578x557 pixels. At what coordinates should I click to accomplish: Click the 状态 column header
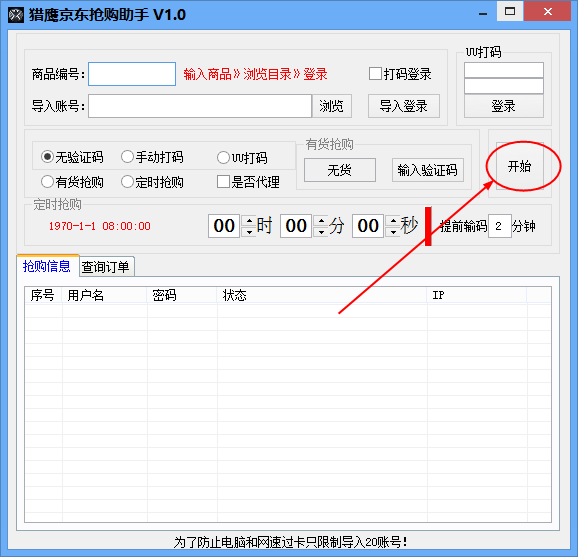(322, 295)
